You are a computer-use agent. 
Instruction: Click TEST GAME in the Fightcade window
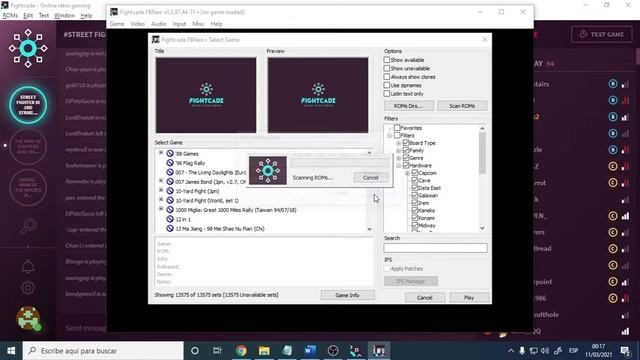tap(602, 34)
